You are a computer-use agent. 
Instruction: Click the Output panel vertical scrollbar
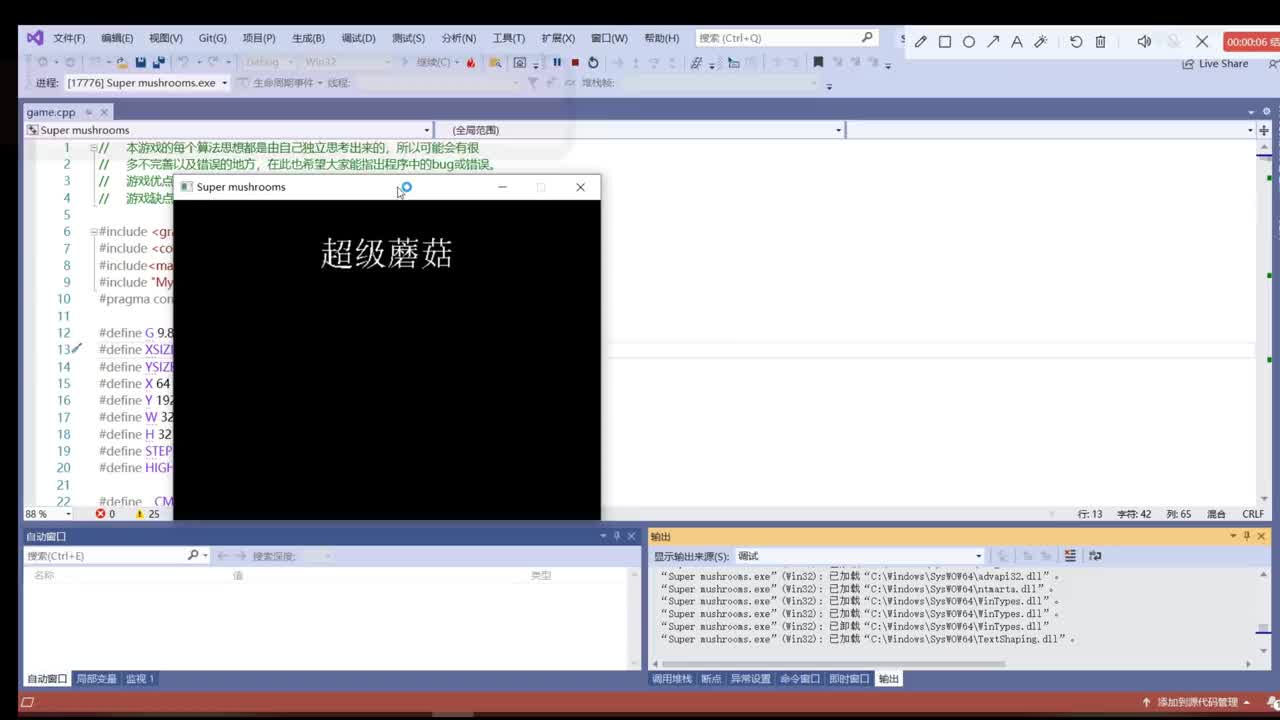(1263, 612)
